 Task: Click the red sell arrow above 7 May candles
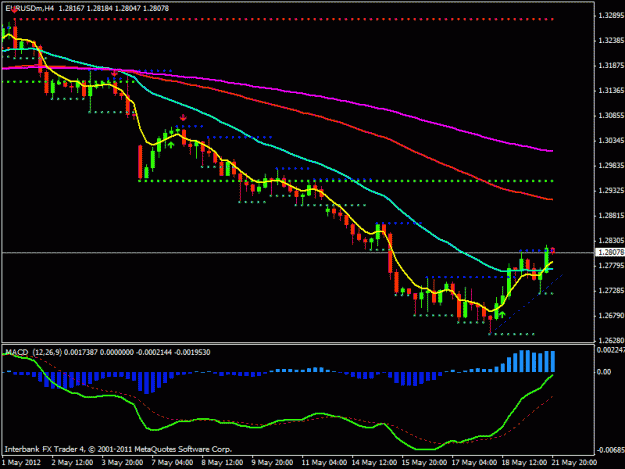click(x=183, y=118)
